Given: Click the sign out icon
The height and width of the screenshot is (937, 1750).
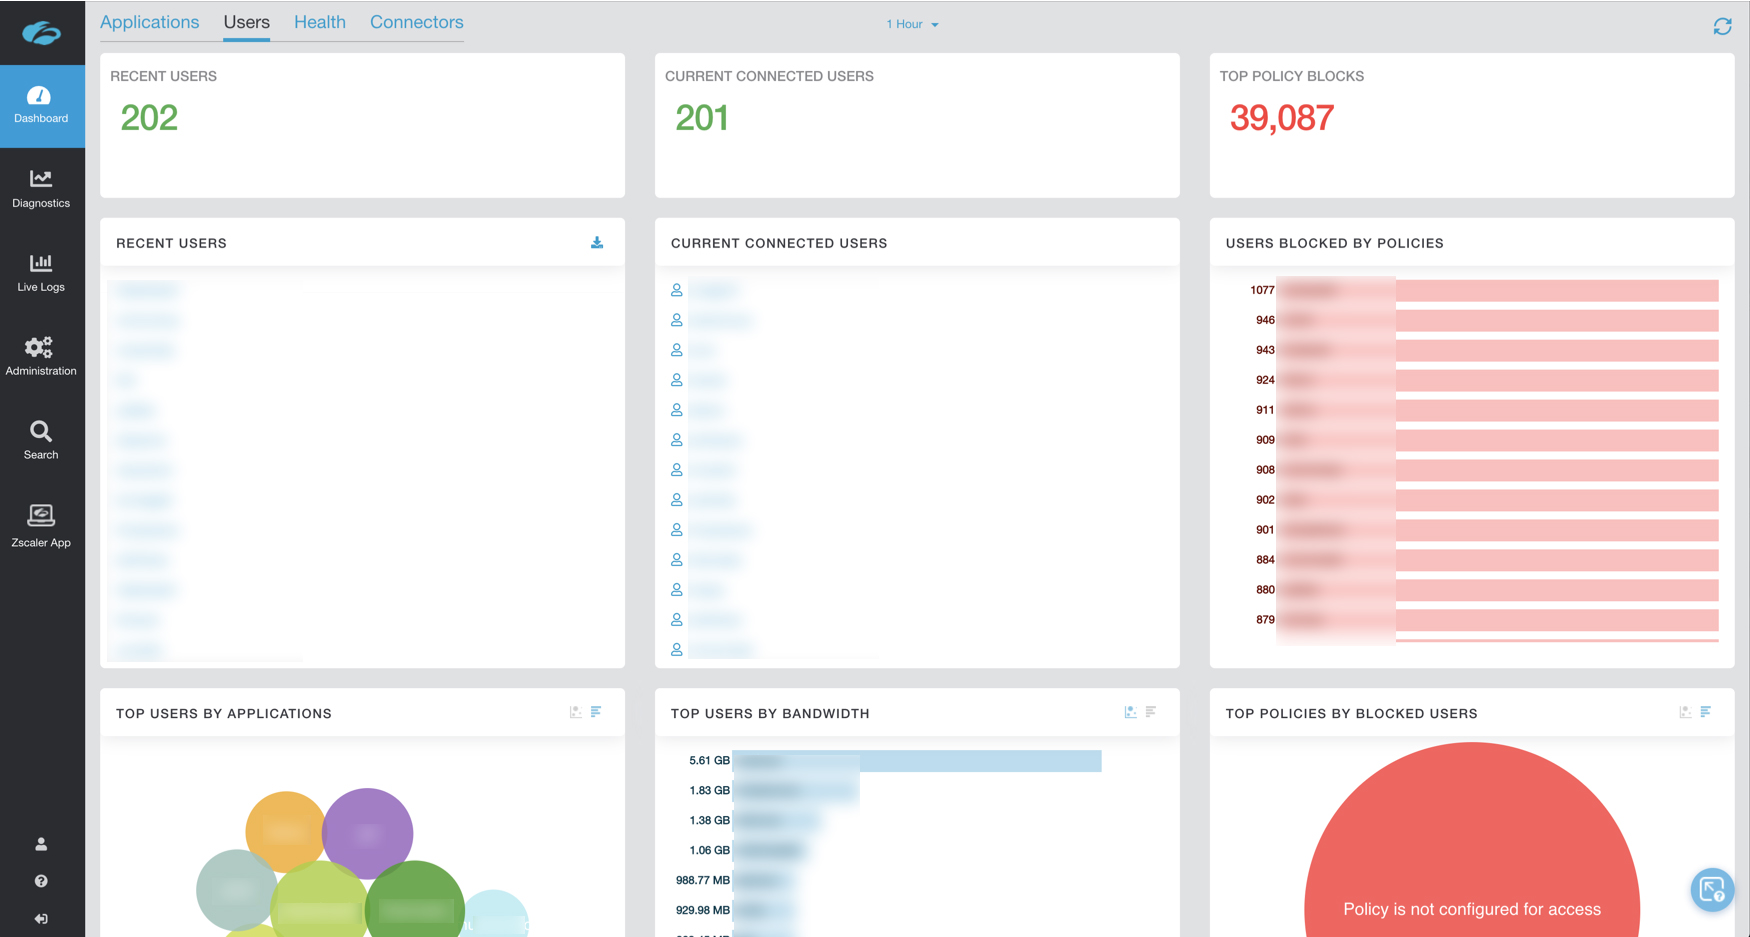Looking at the screenshot, I should pos(41,919).
